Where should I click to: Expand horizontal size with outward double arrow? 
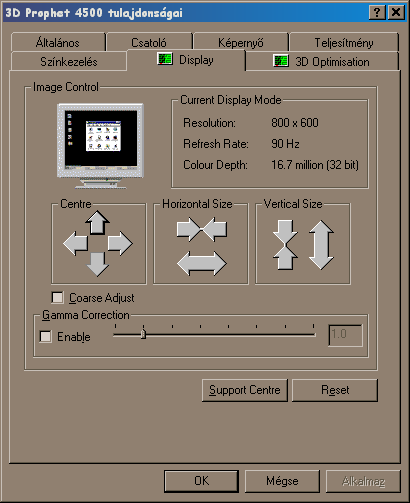[202, 263]
